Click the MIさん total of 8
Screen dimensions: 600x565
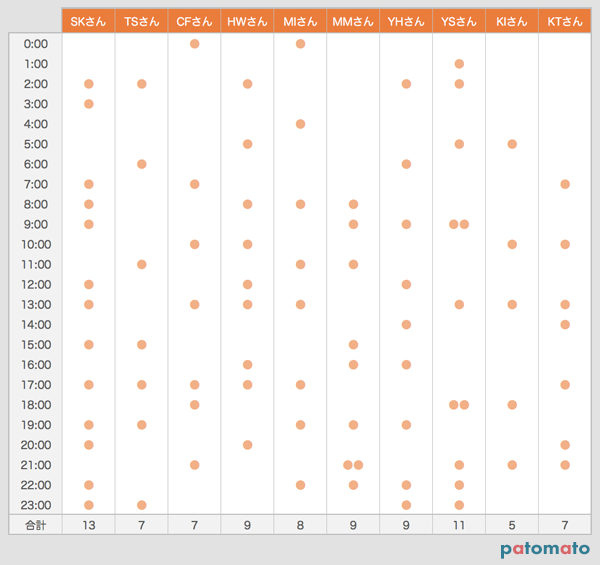(x=300, y=525)
